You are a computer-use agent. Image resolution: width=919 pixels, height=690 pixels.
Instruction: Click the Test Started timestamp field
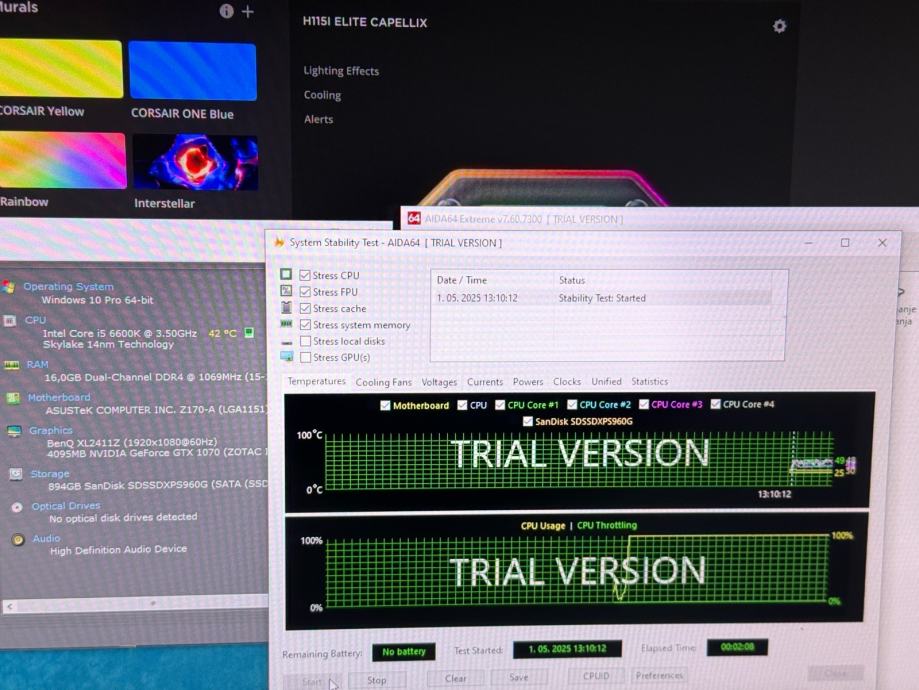(x=567, y=650)
